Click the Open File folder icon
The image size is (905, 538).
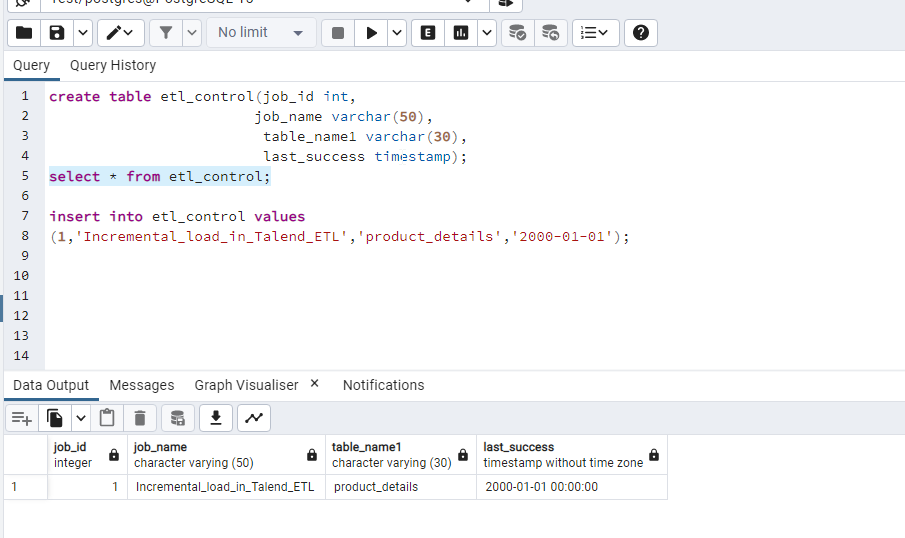pyautogui.click(x=24, y=33)
